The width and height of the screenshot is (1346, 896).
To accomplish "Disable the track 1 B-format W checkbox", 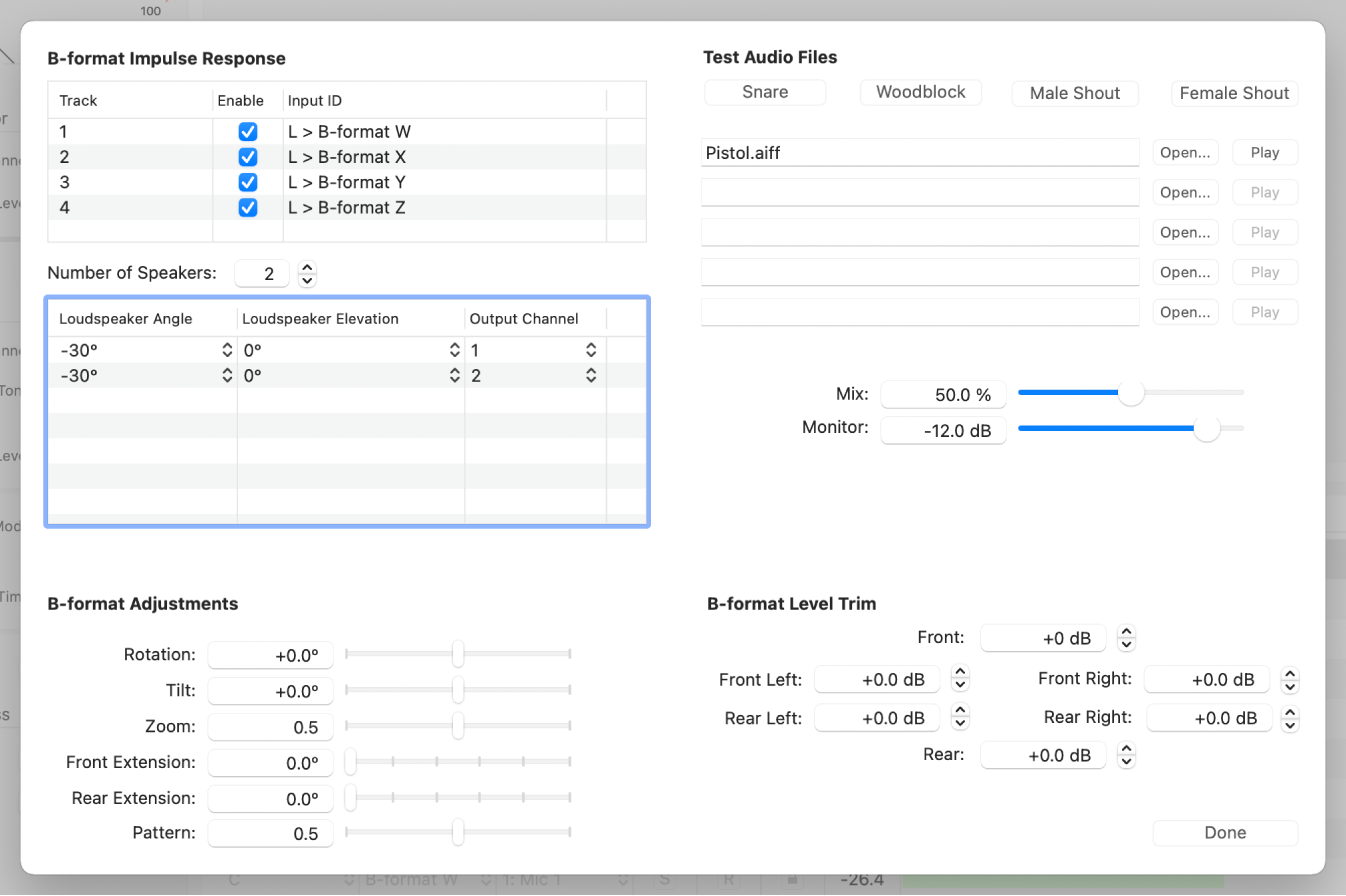I will (x=248, y=131).
